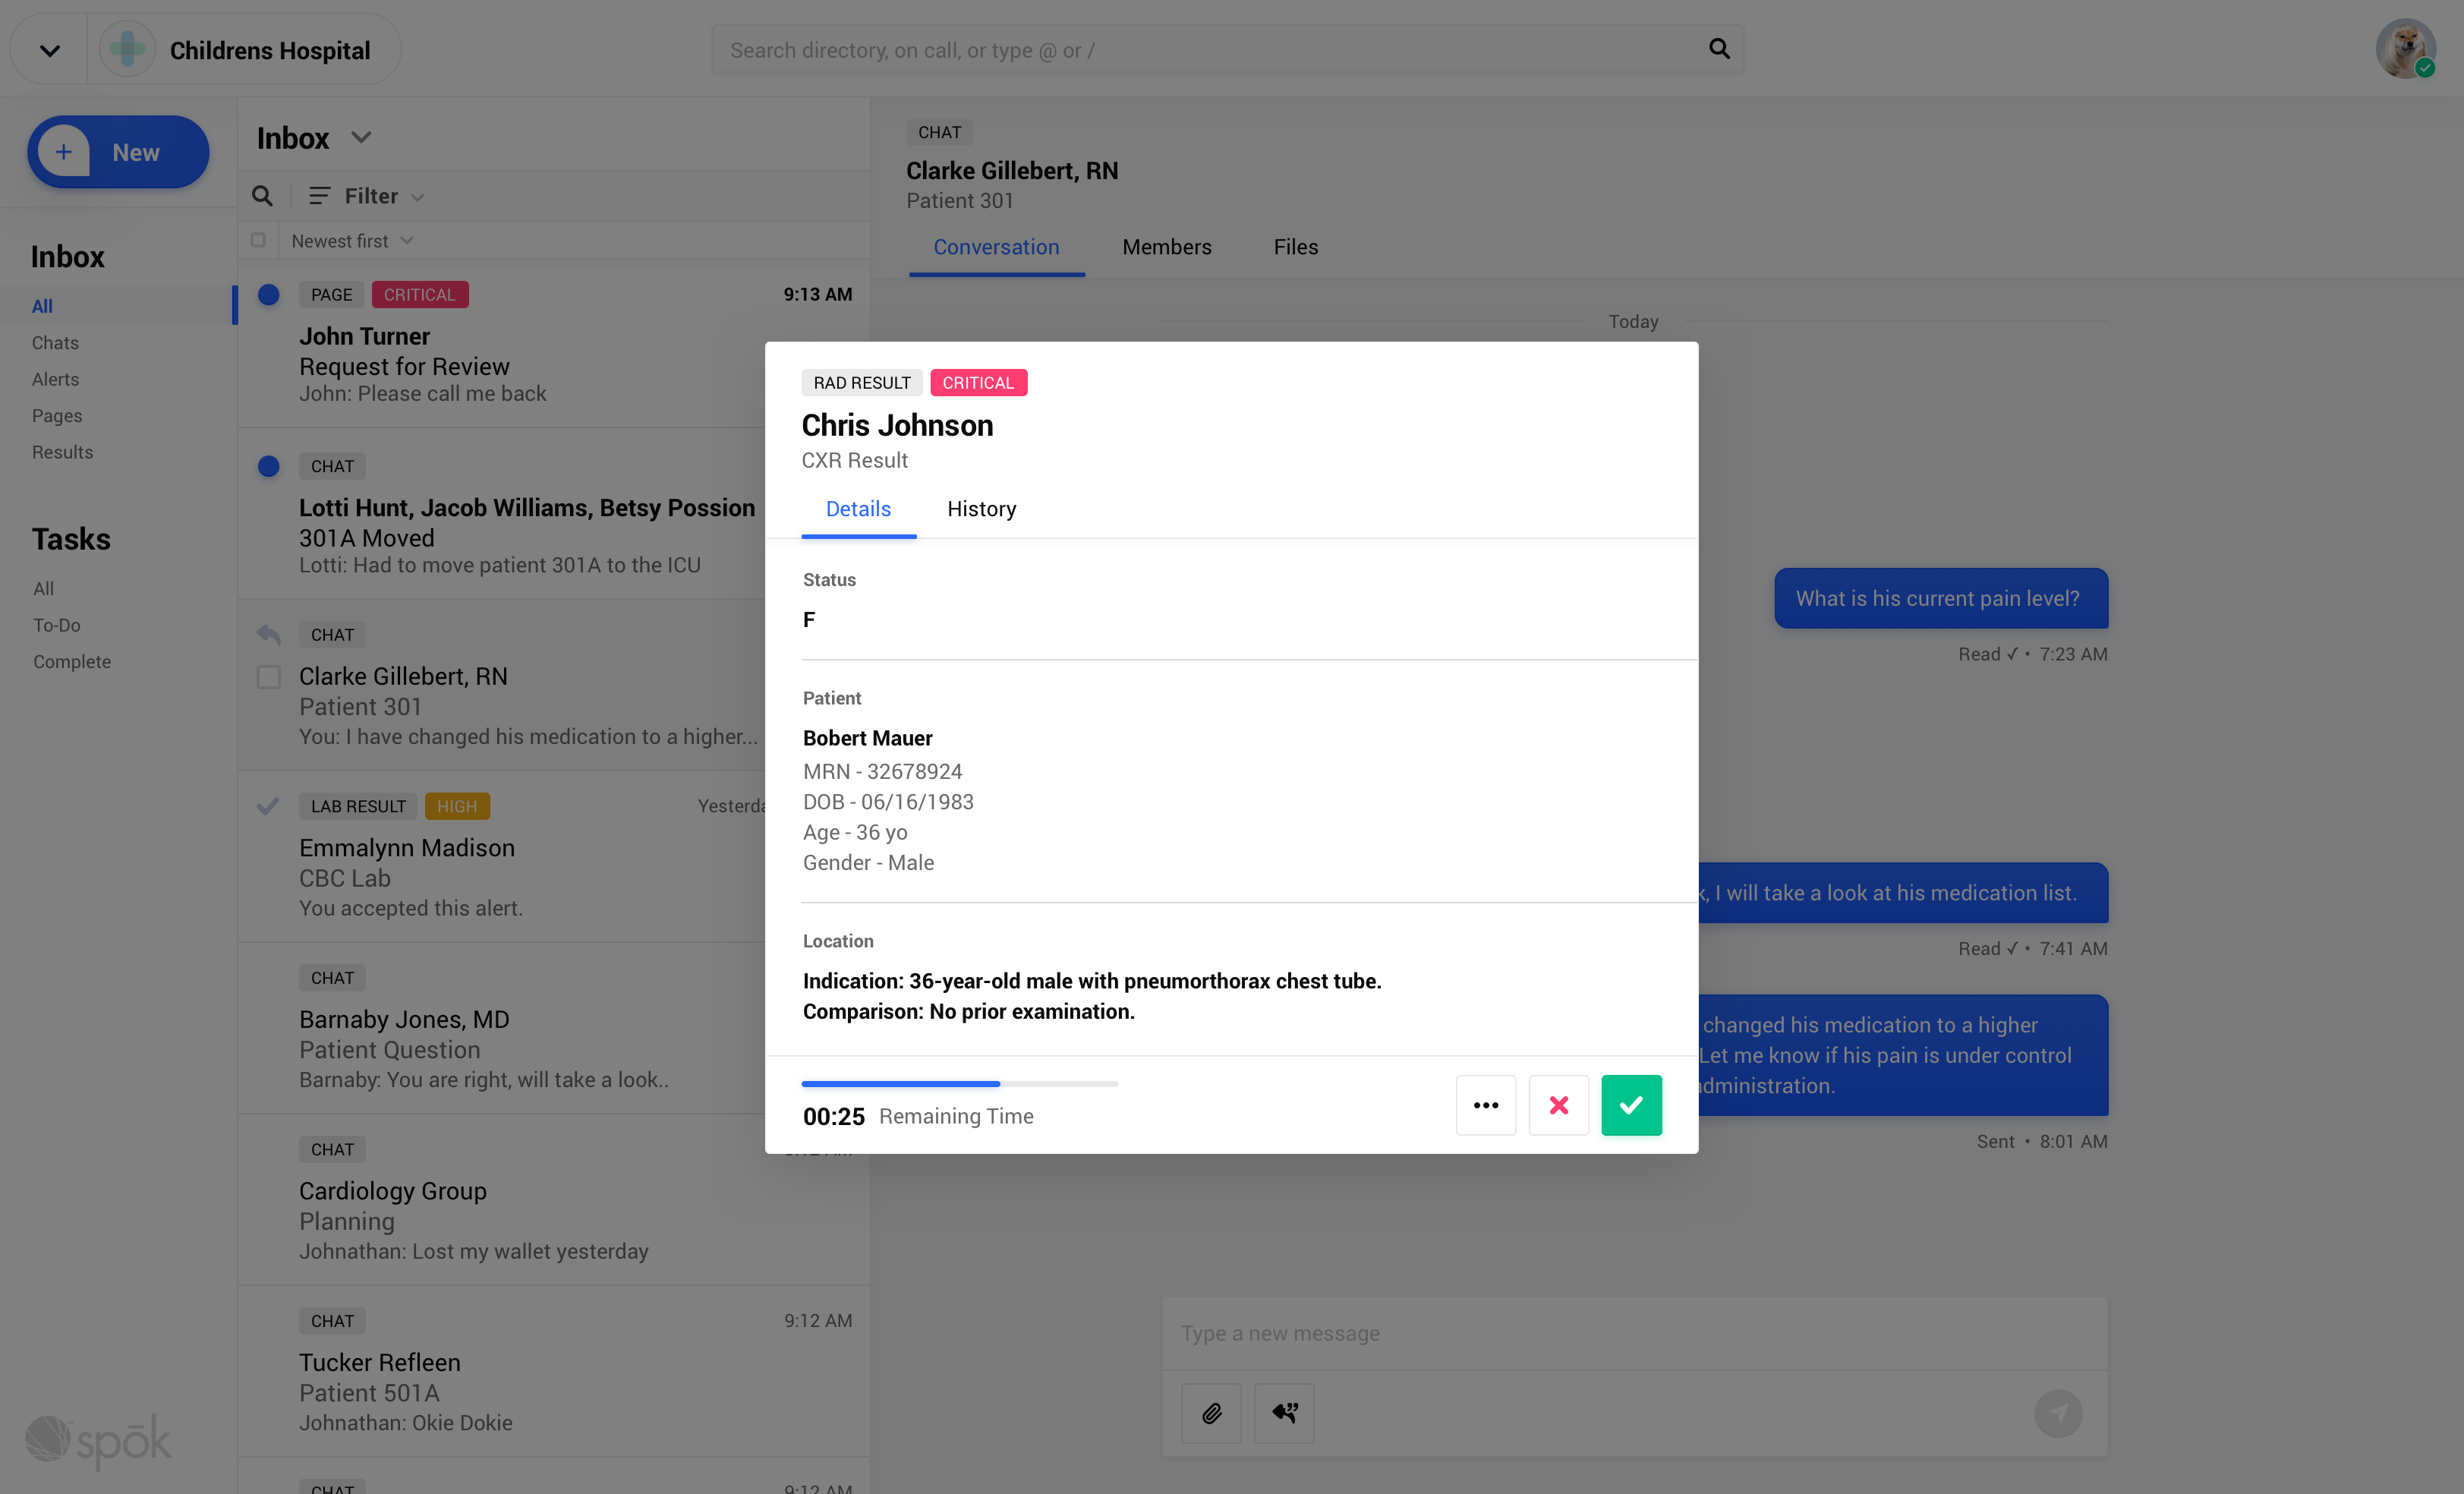Click plus icon on New button
Image resolution: width=2464 pixels, height=1494 pixels.
pyautogui.click(x=64, y=152)
